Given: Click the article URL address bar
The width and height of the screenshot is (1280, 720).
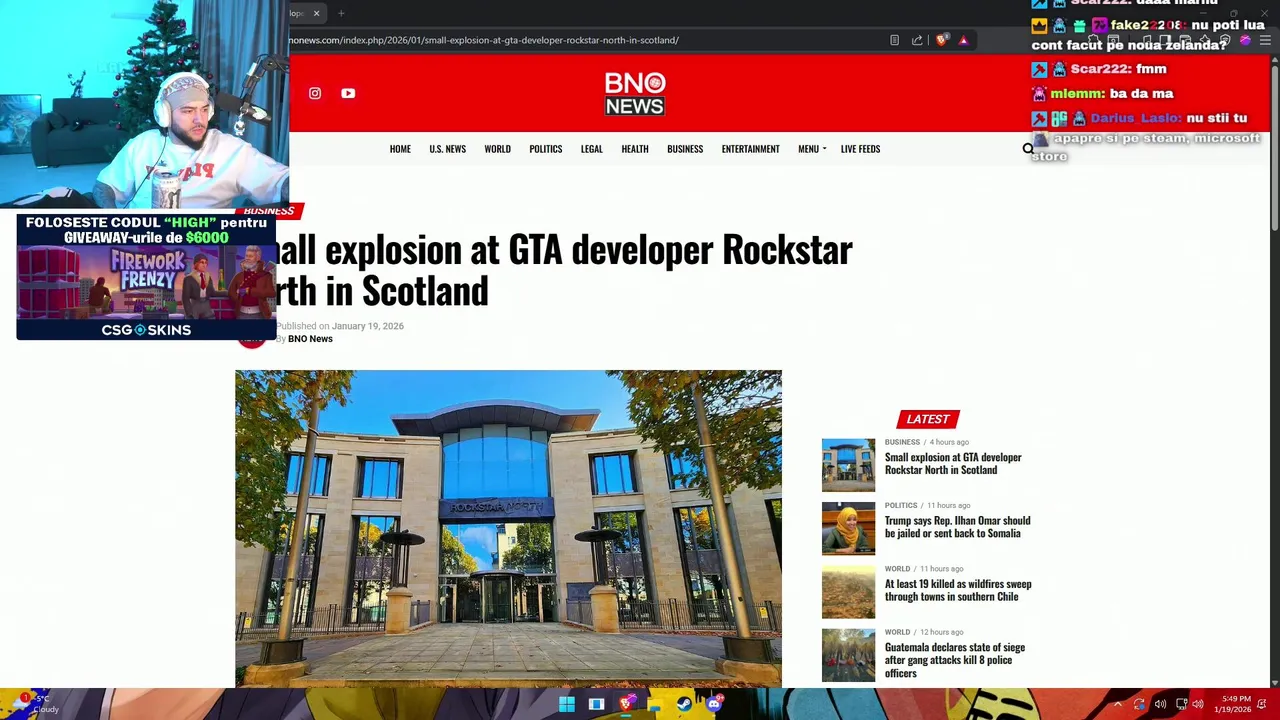Looking at the screenshot, I should pyautogui.click(x=580, y=40).
